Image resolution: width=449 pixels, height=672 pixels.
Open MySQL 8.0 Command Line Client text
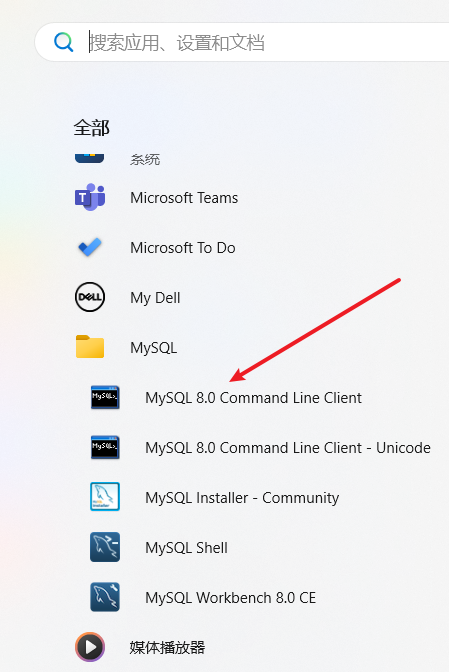pos(254,398)
